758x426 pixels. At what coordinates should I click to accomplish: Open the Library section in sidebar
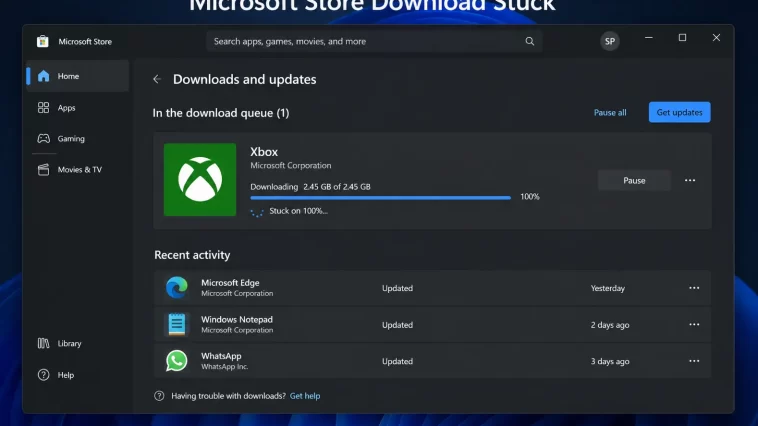59,343
